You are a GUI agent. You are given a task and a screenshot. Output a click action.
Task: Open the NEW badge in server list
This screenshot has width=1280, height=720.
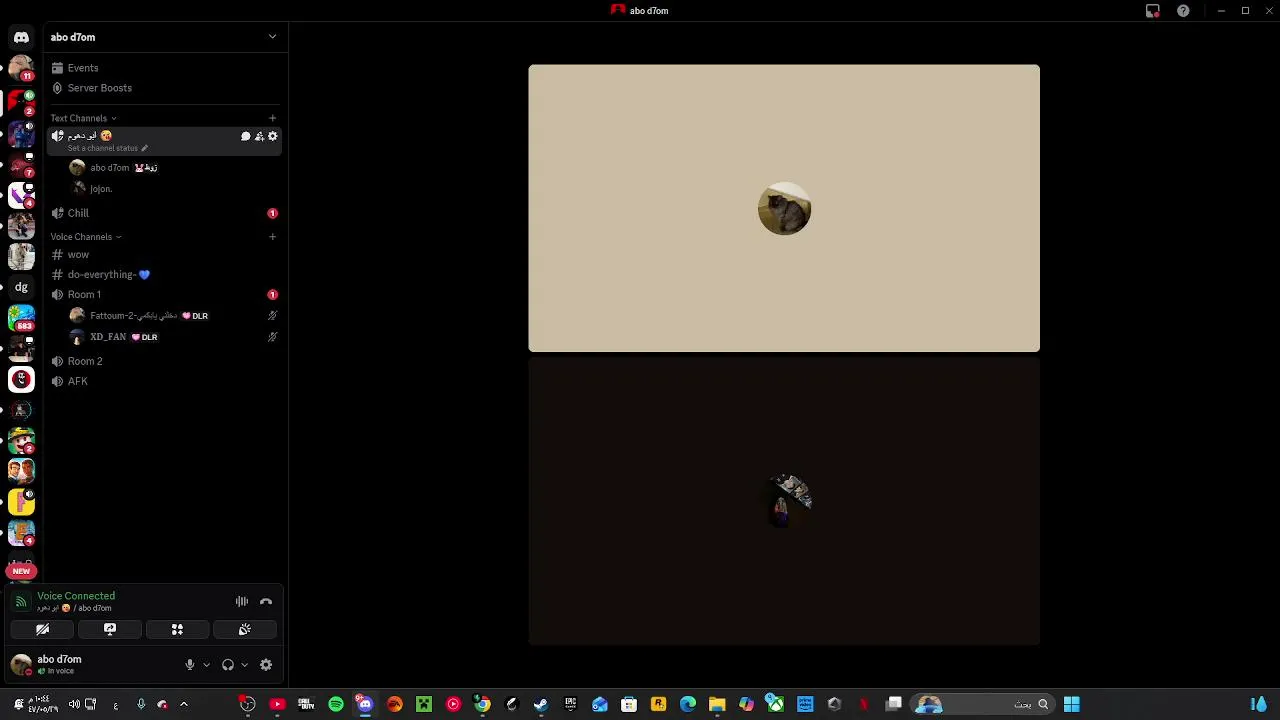coord(21,571)
